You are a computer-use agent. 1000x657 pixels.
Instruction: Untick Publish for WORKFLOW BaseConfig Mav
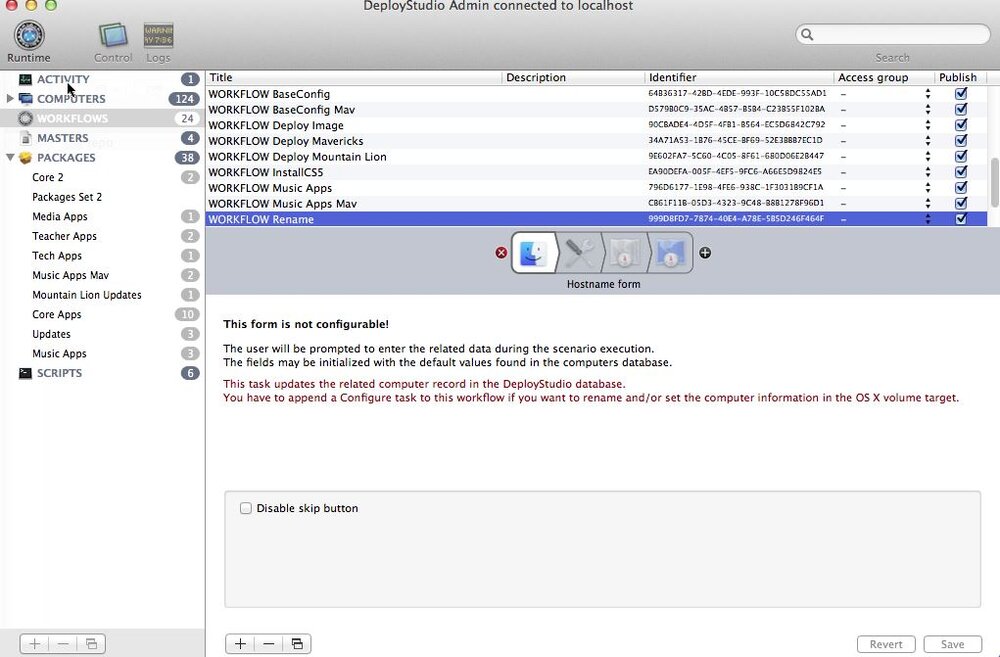(960, 109)
